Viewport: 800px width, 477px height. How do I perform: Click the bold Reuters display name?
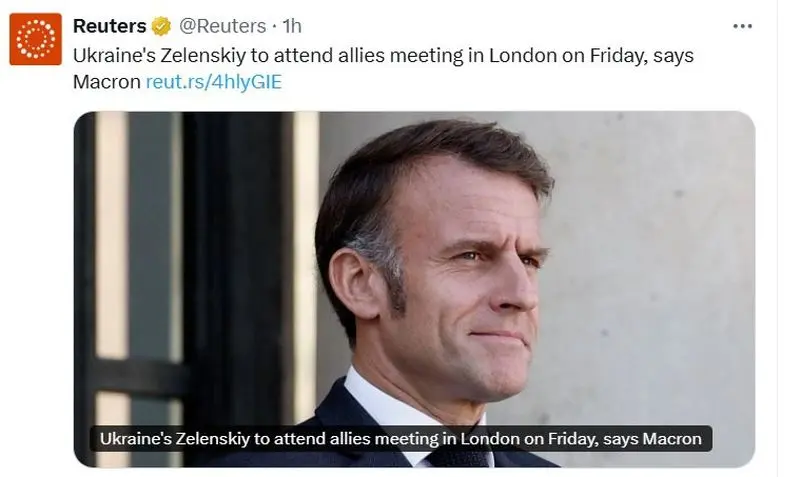point(109,27)
